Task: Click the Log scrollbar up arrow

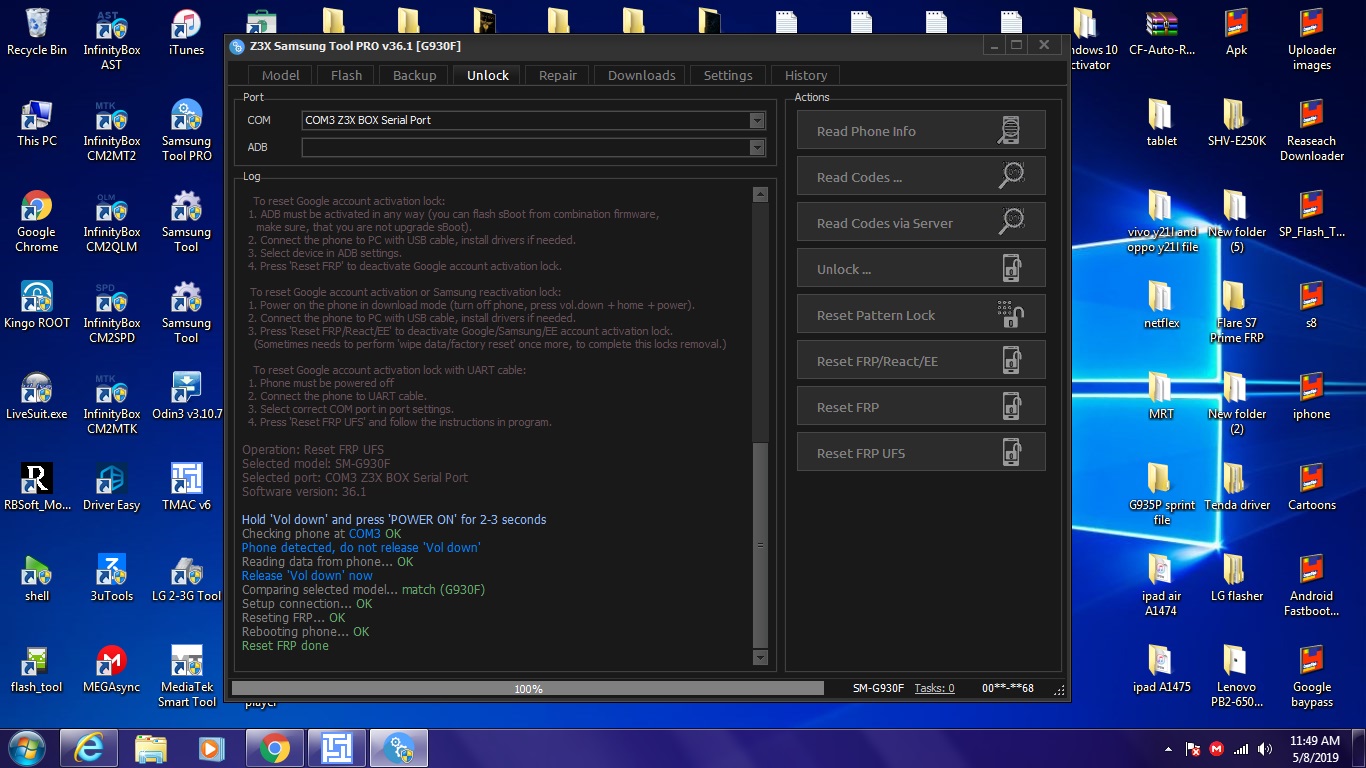Action: [x=760, y=194]
